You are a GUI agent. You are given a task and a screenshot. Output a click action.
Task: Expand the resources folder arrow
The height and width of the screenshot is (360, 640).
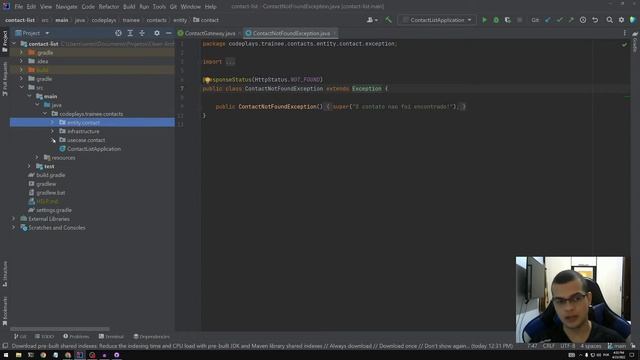click(37, 158)
